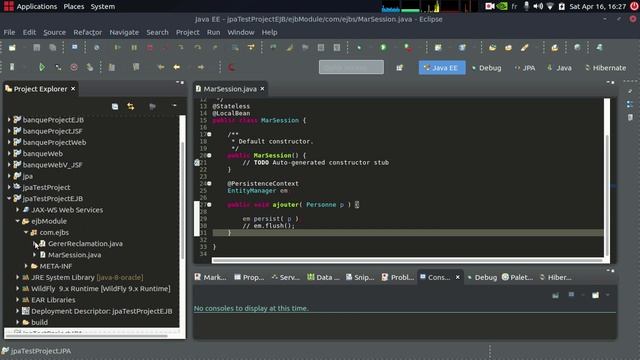
Task: Open the Source menu
Action: tap(54, 32)
